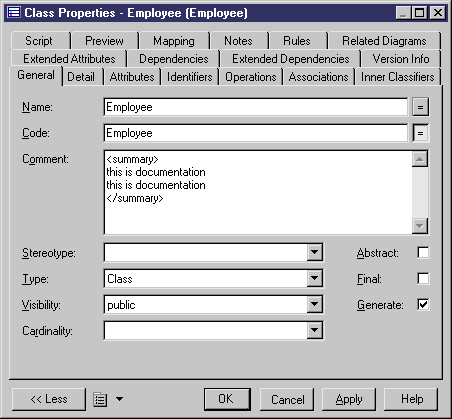Click the Comment scrollbar up arrow
The width and height of the screenshot is (452, 419).
pyautogui.click(x=420, y=159)
